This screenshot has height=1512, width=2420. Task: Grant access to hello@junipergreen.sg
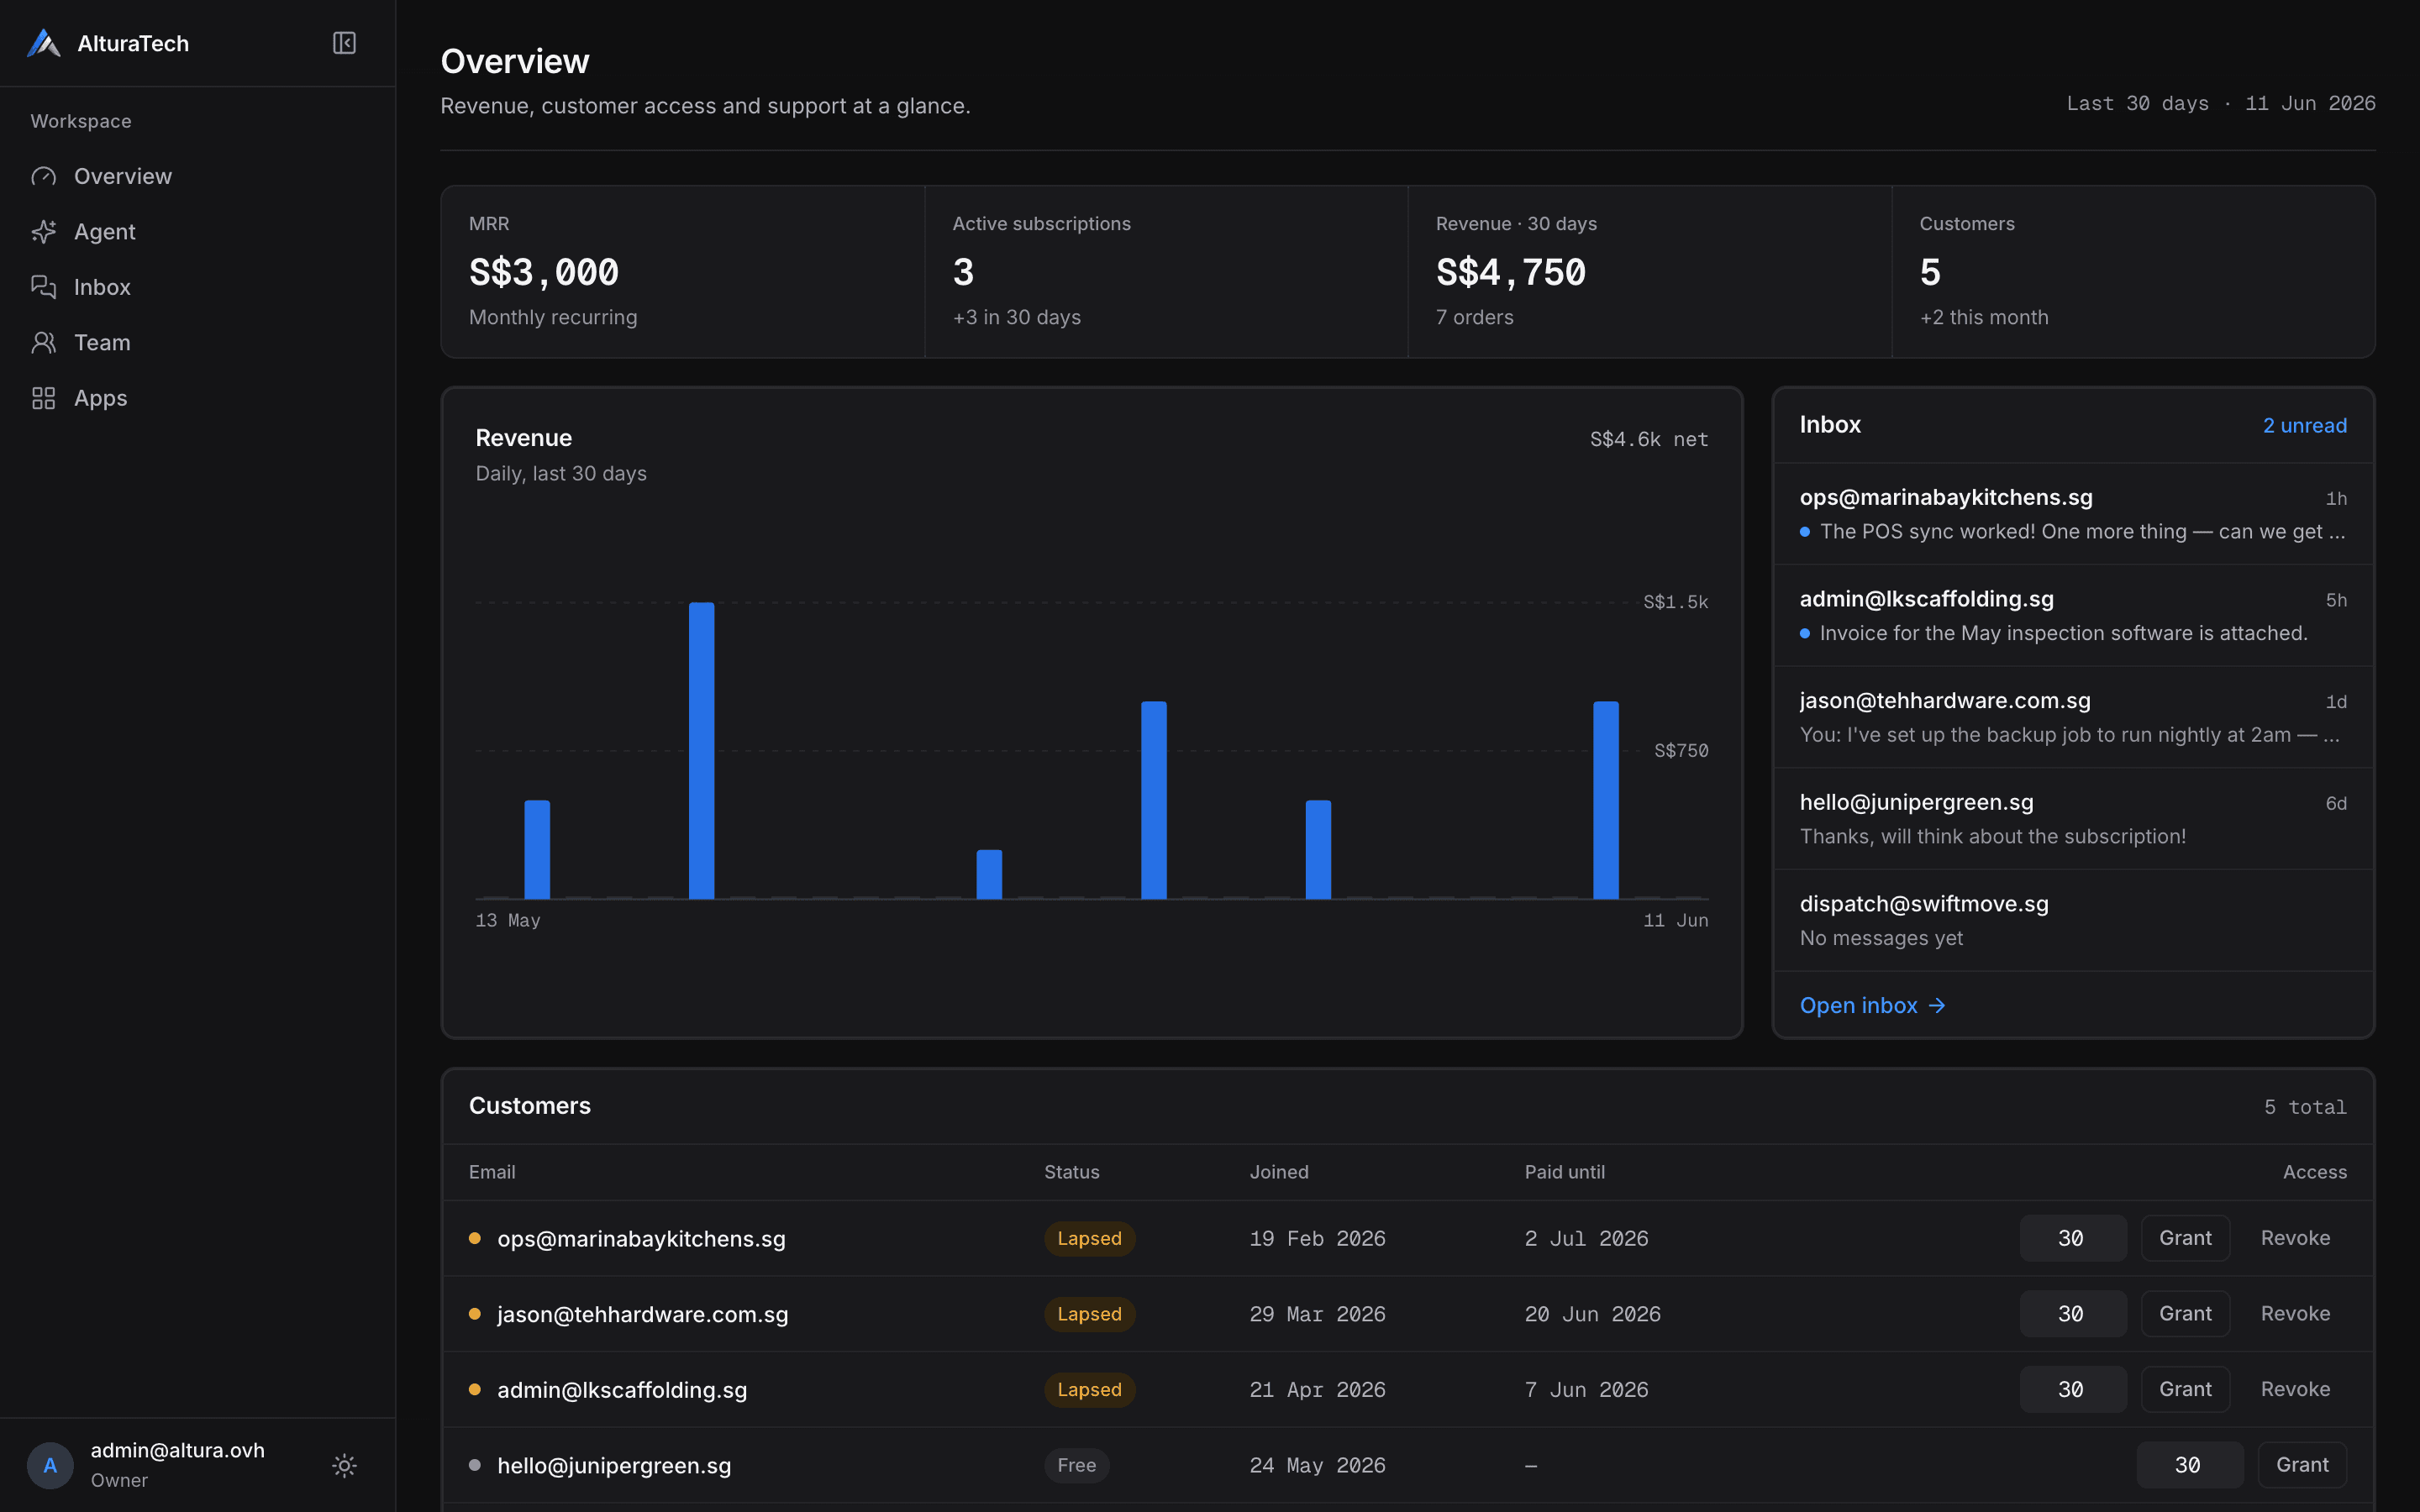click(x=2302, y=1465)
